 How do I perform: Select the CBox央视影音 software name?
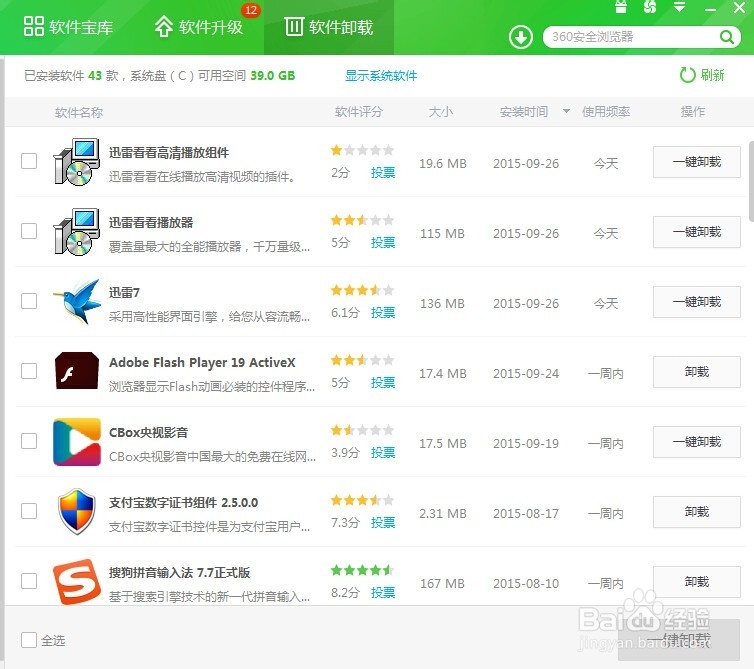pyautogui.click(x=148, y=432)
